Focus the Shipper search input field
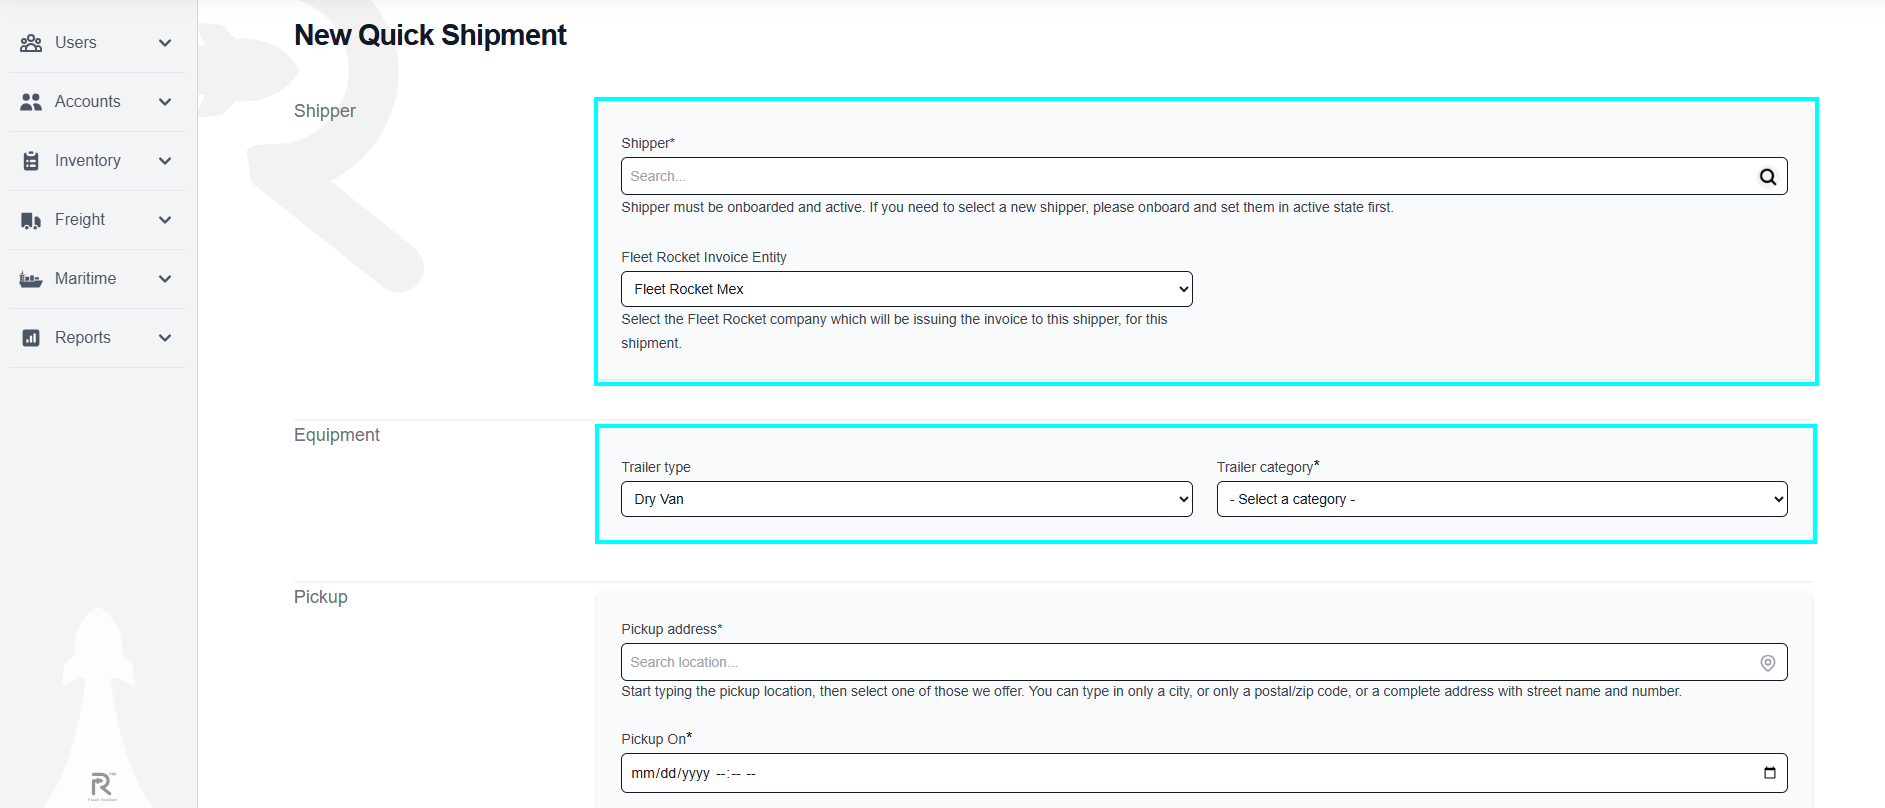This screenshot has width=1885, height=808. point(1204,176)
